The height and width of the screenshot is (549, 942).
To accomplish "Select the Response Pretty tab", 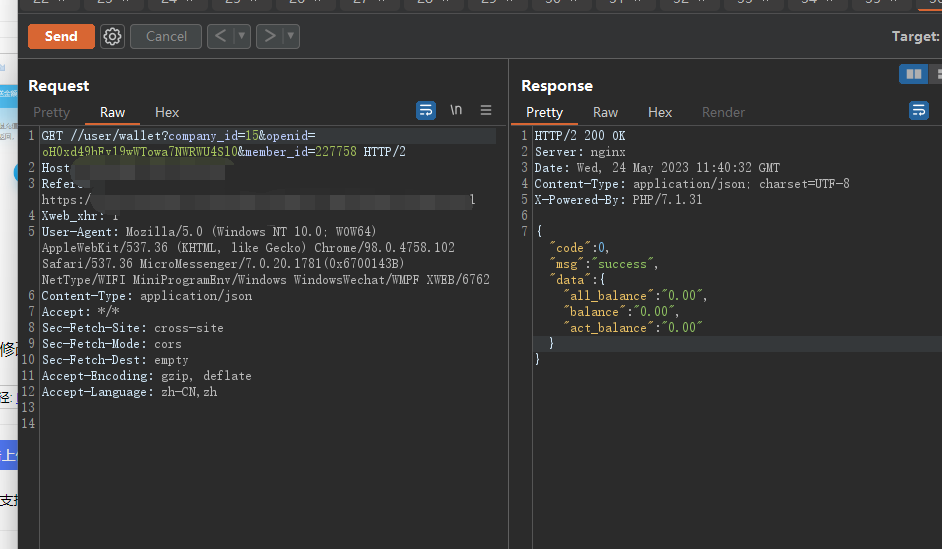I will coord(544,112).
